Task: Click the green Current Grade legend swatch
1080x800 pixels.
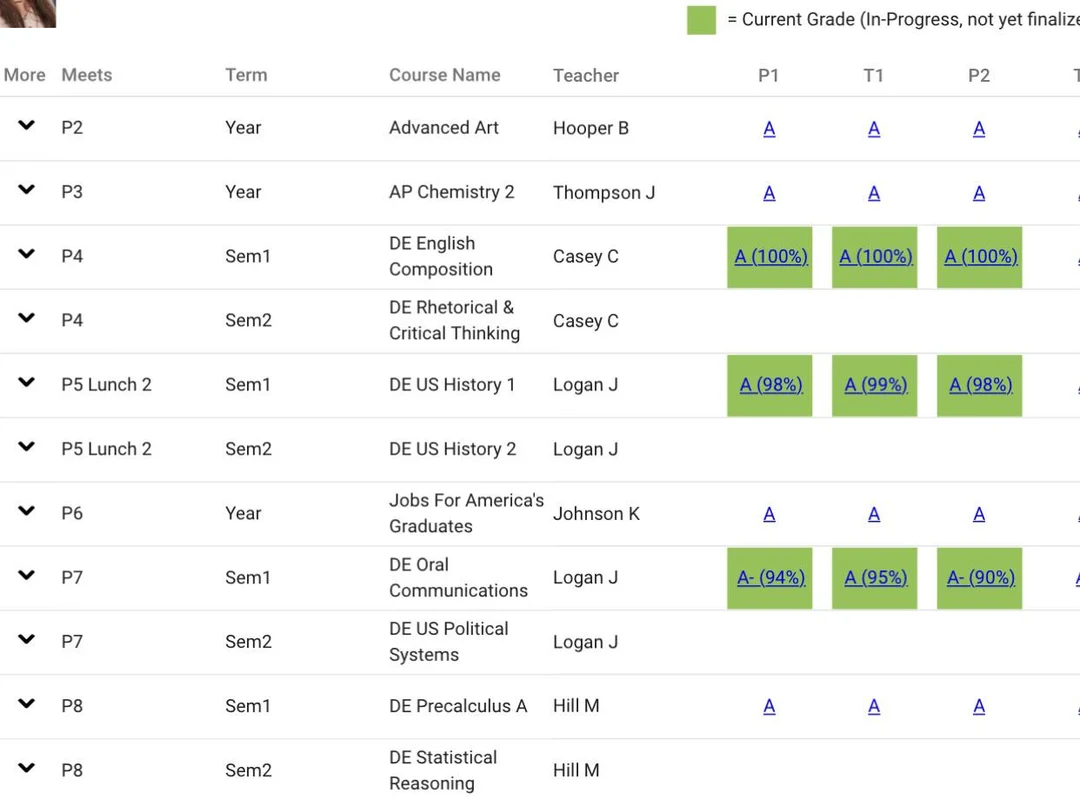Action: tap(700, 19)
